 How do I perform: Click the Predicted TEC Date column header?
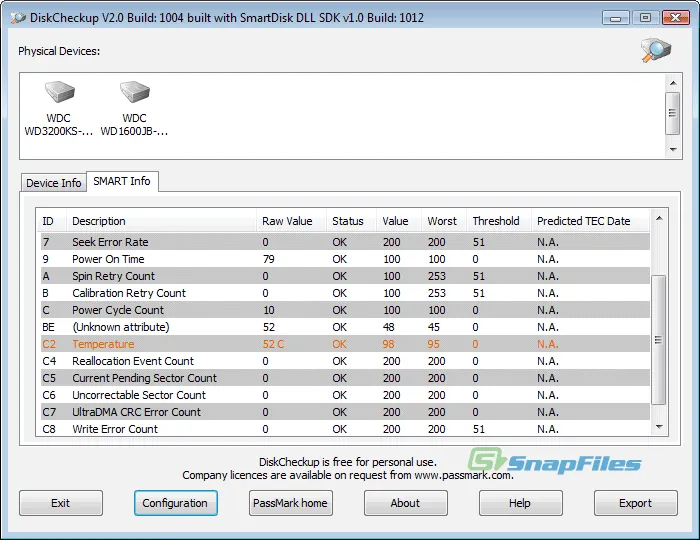click(590, 221)
